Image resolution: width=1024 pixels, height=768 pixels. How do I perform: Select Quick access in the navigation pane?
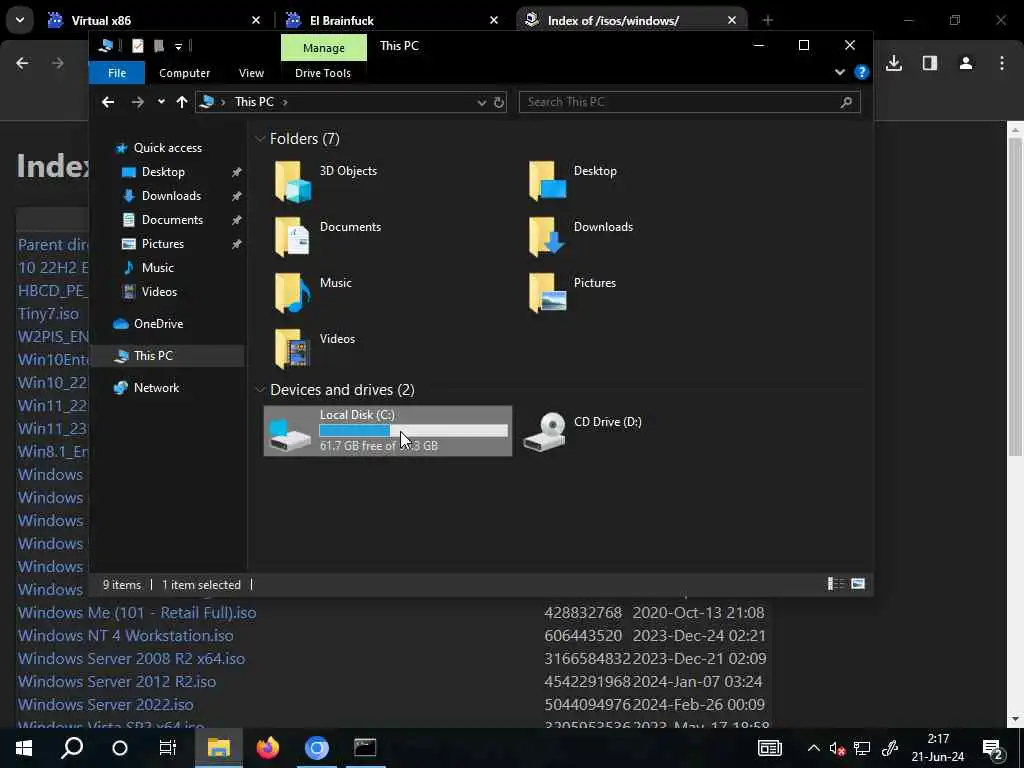(168, 148)
